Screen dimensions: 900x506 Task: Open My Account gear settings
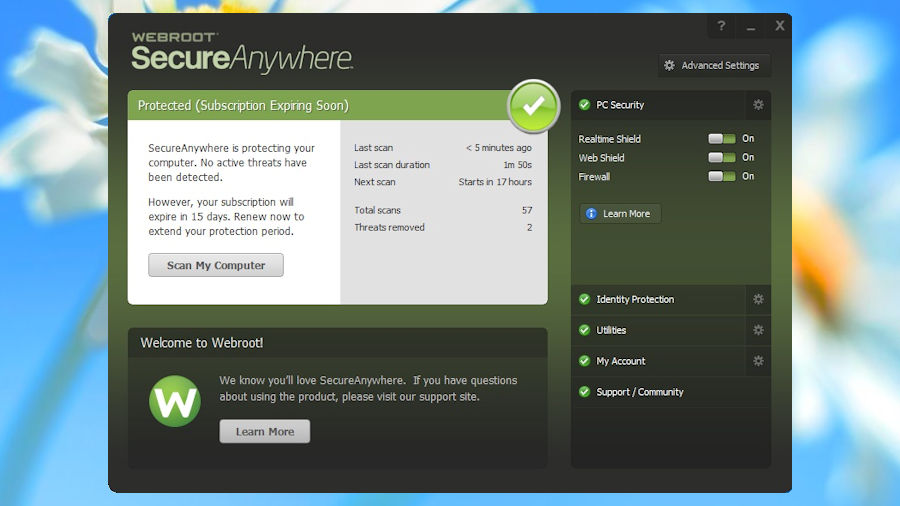pyautogui.click(x=758, y=361)
